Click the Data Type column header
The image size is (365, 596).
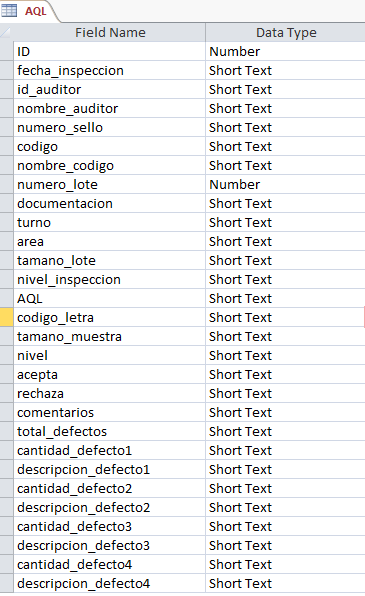pyautogui.click(x=286, y=32)
